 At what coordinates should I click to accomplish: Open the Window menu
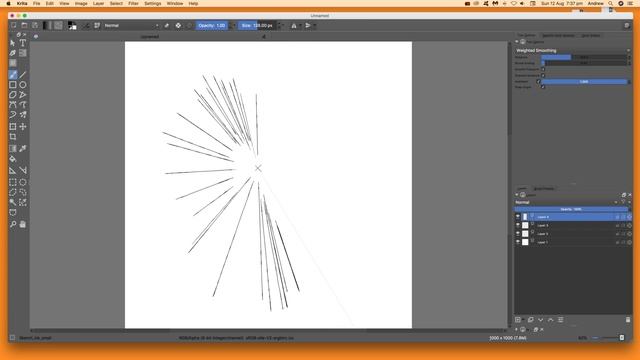pos(175,3)
